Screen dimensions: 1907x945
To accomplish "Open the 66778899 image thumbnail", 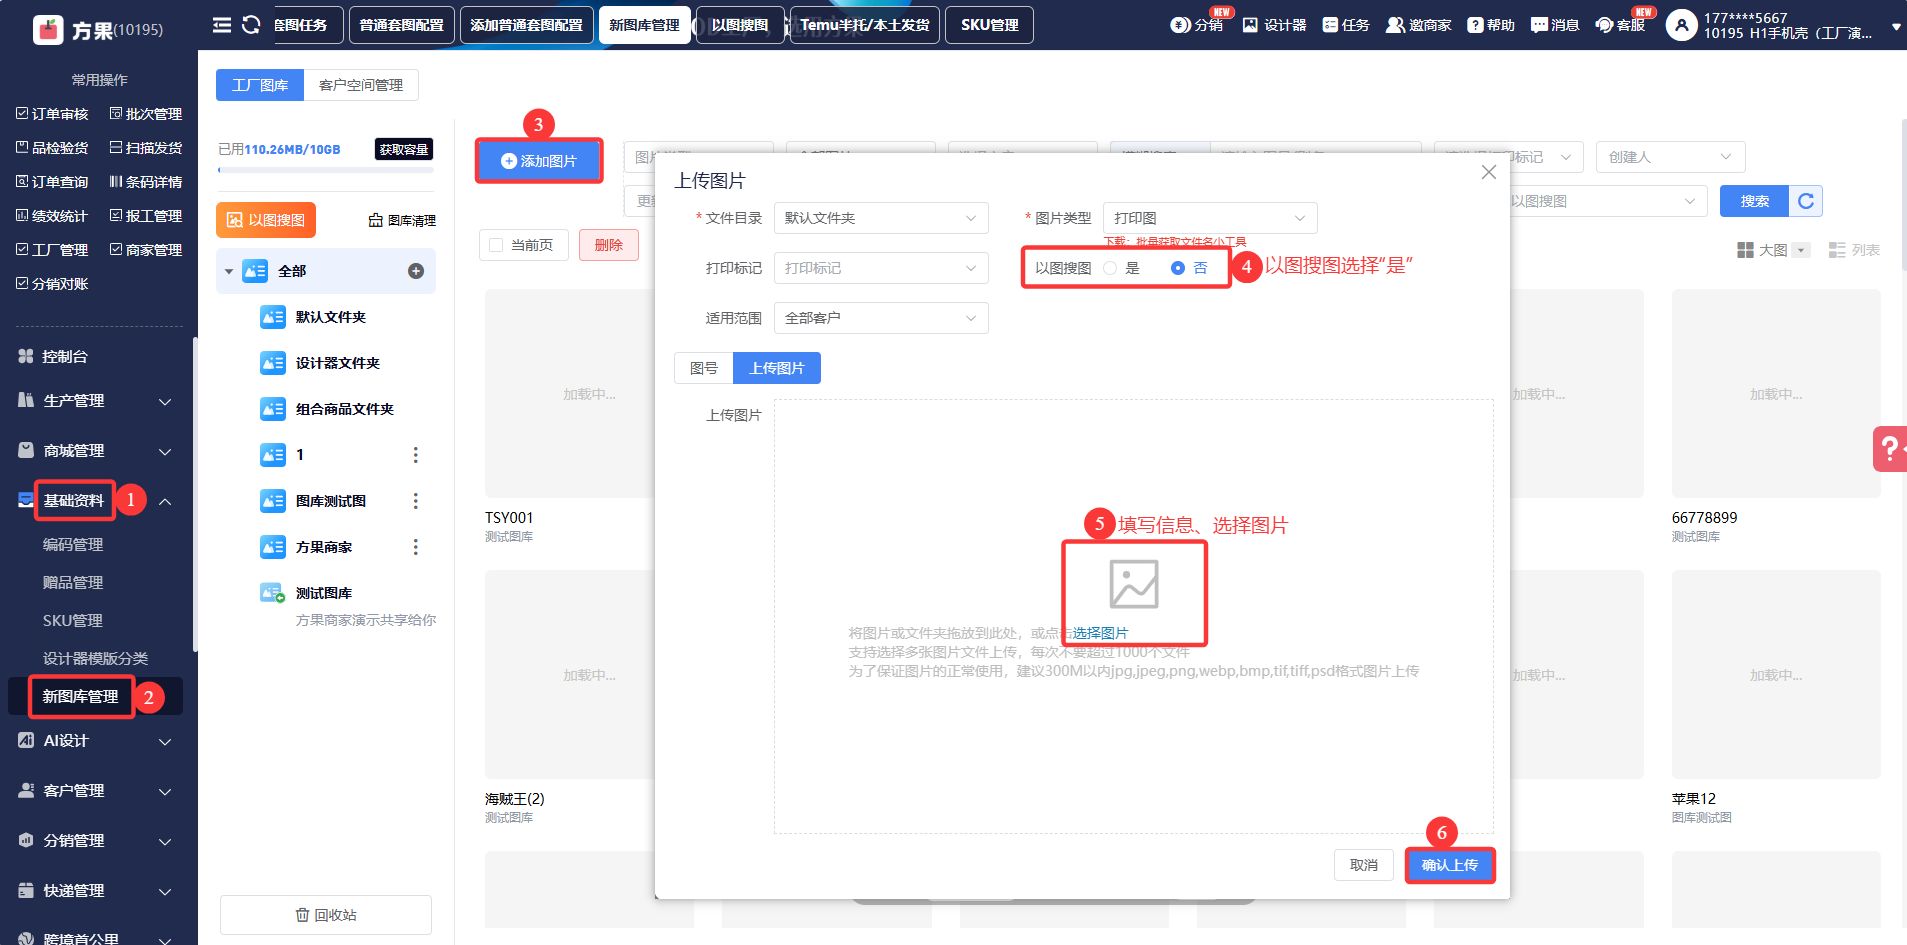I will 1776,394.
